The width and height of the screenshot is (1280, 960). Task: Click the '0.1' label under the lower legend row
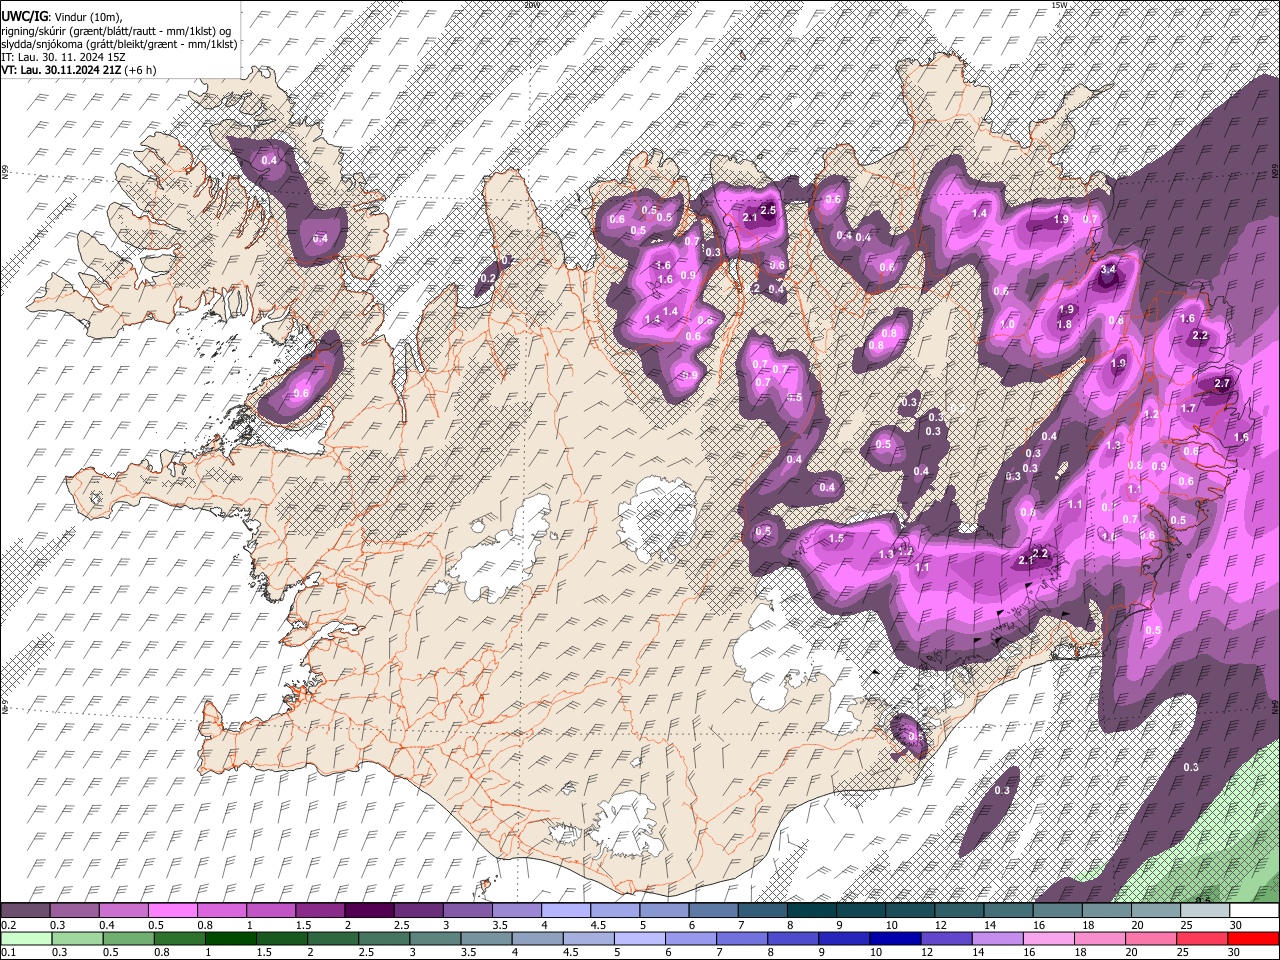point(8,952)
